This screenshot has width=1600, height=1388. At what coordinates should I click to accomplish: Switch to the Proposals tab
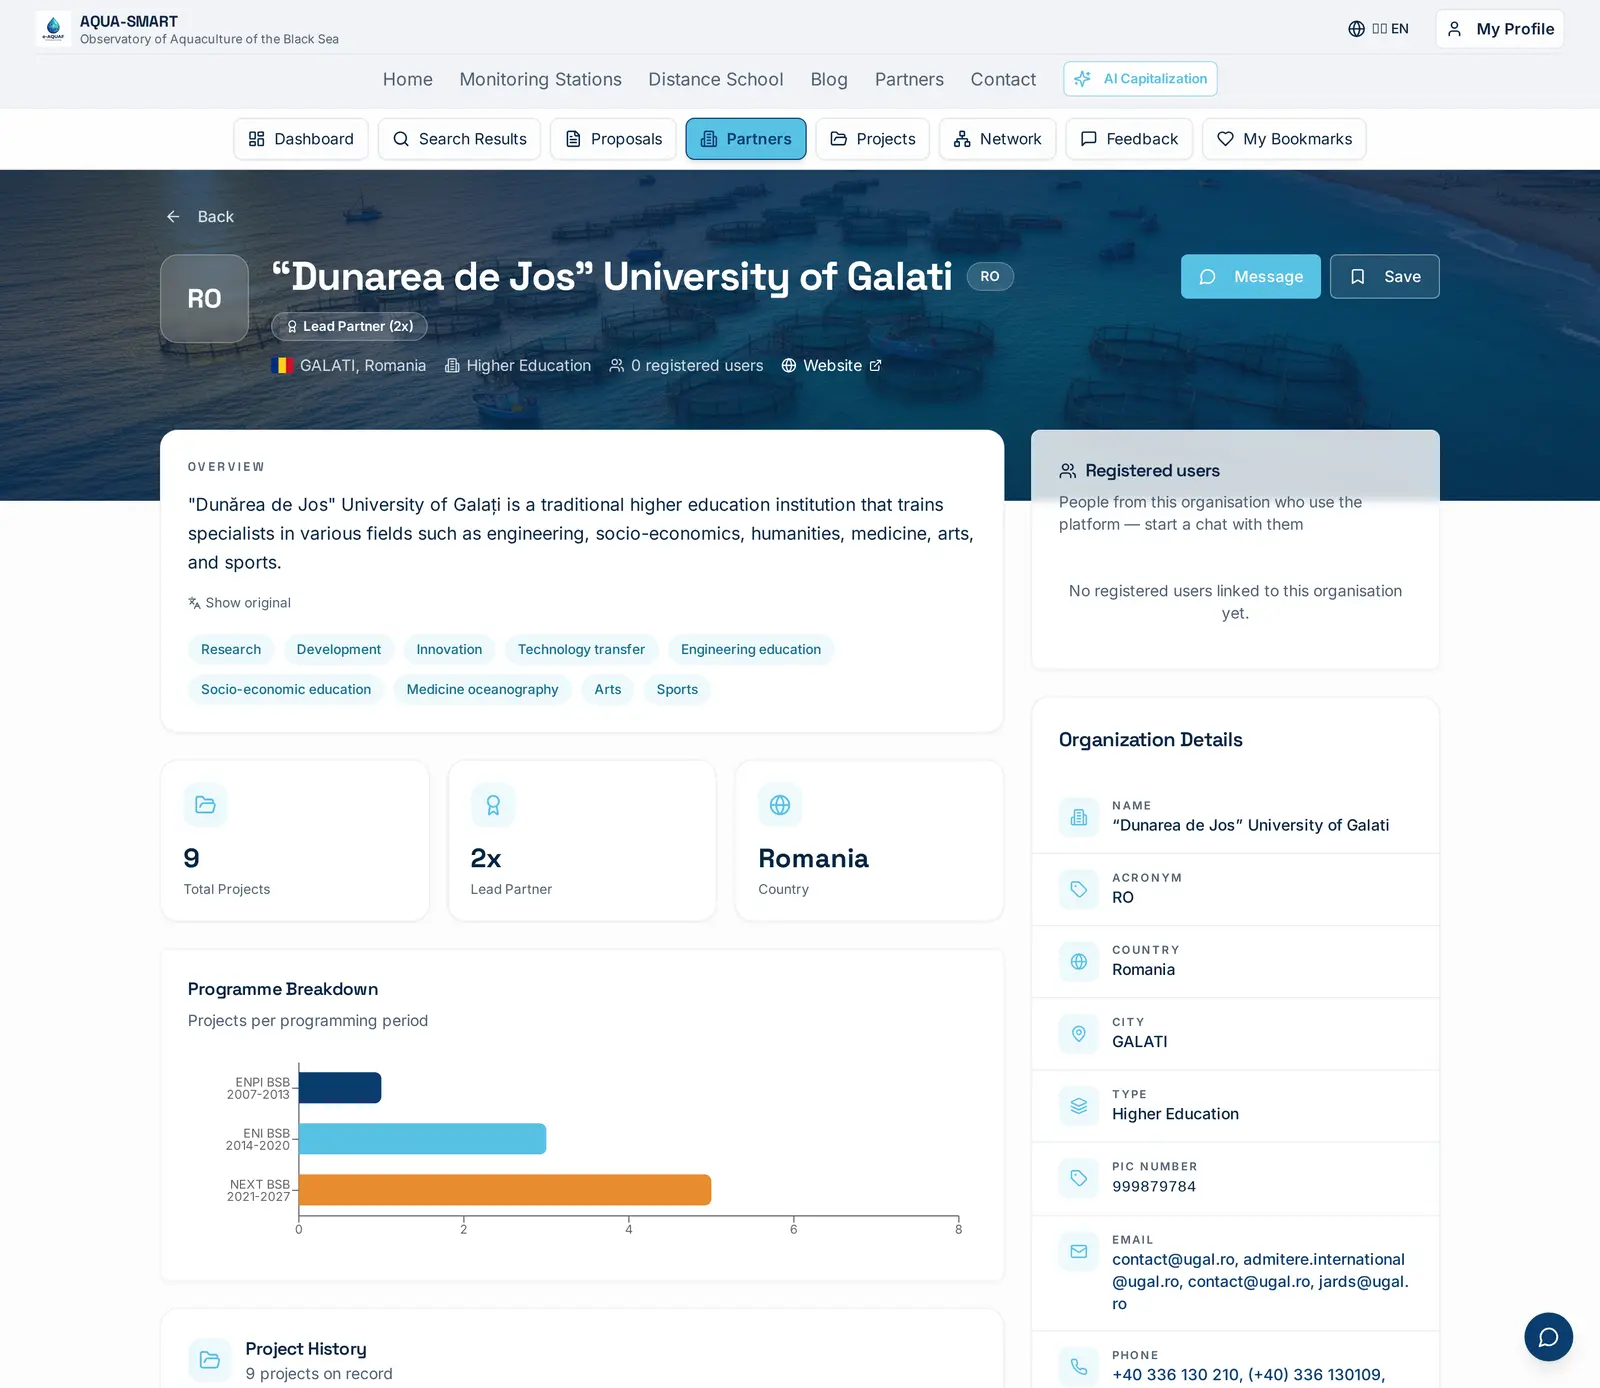point(613,139)
